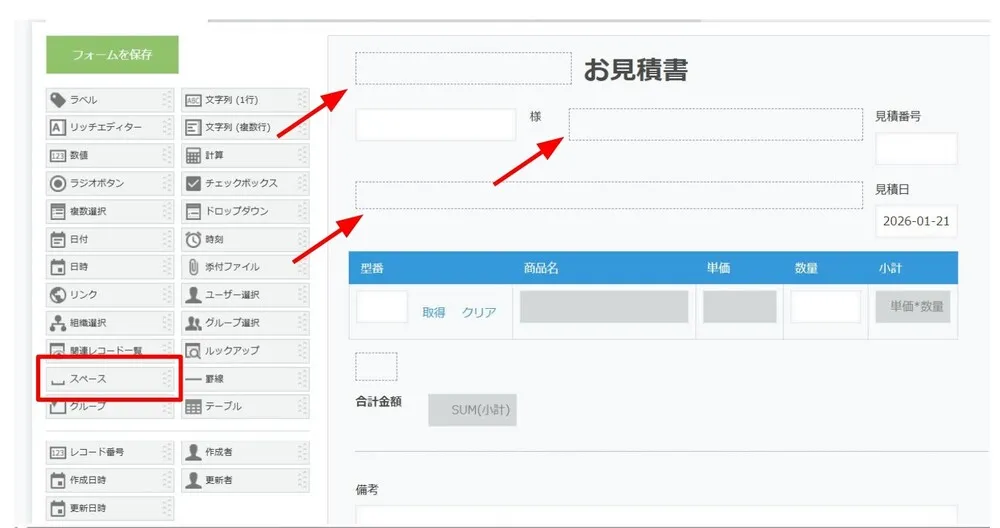Click the 添付ファイル field item
Viewport: 1000px width, 528px height.
pos(244,267)
